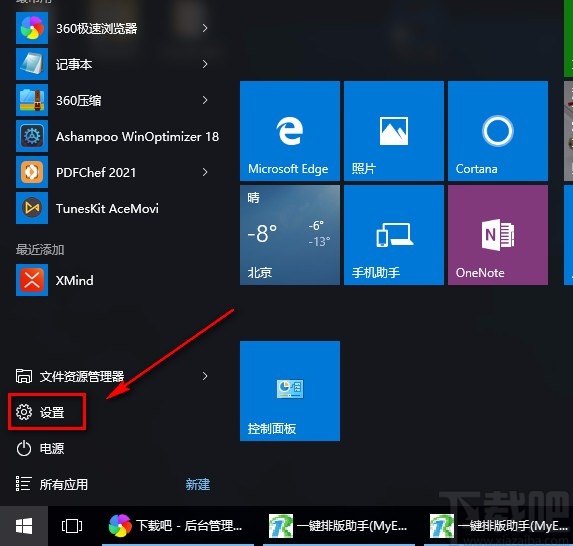Open the 360极速浏览器 app icon

[32, 28]
